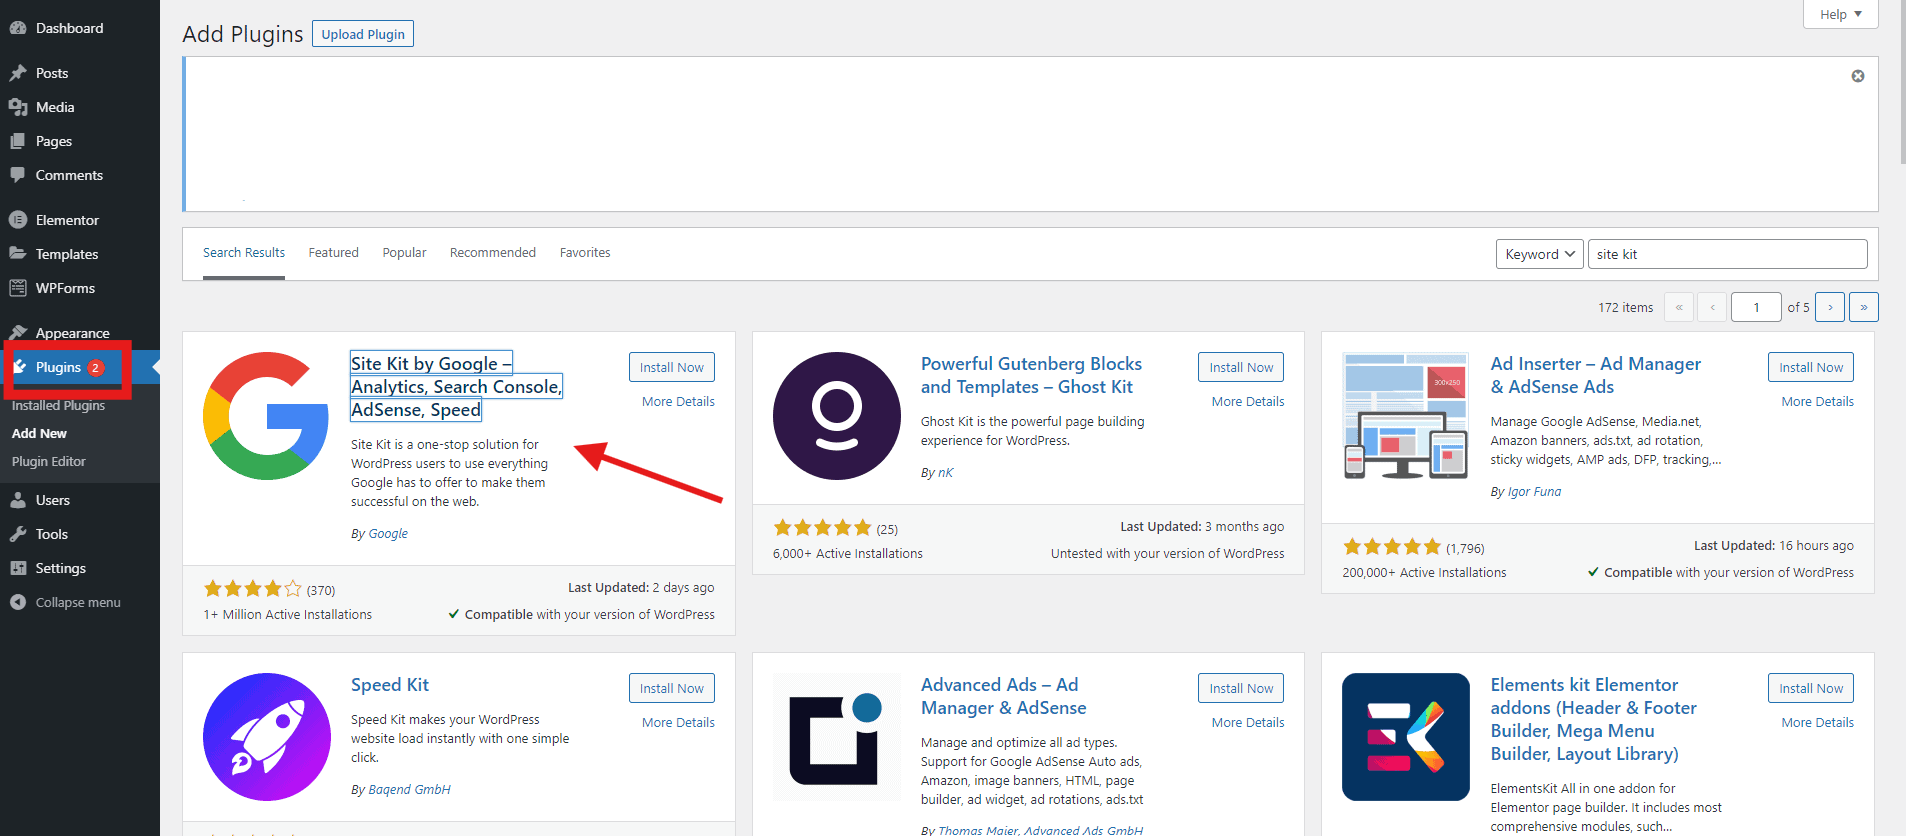Open More Details for Site Kit
The image size is (1906, 836).
tap(678, 401)
